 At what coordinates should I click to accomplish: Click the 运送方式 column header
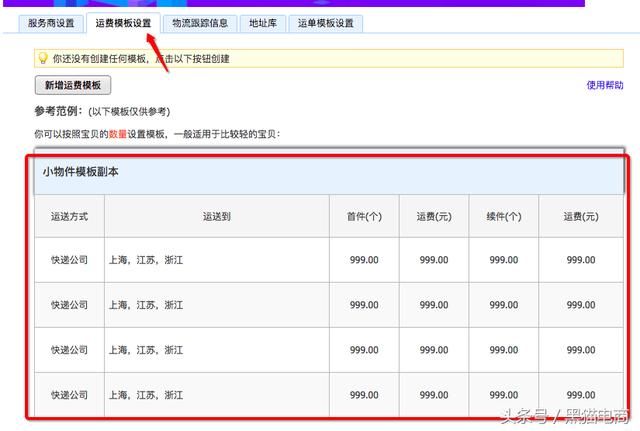(69, 216)
